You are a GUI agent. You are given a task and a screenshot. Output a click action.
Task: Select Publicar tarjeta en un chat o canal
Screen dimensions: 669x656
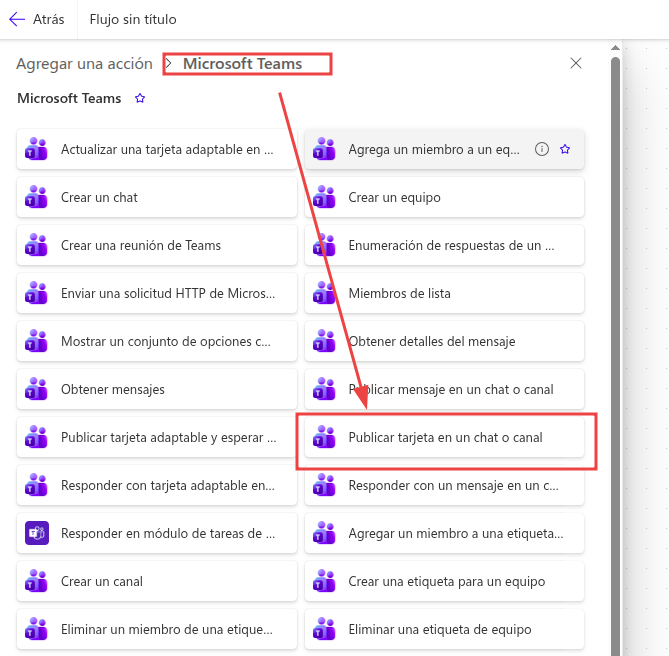(445, 437)
